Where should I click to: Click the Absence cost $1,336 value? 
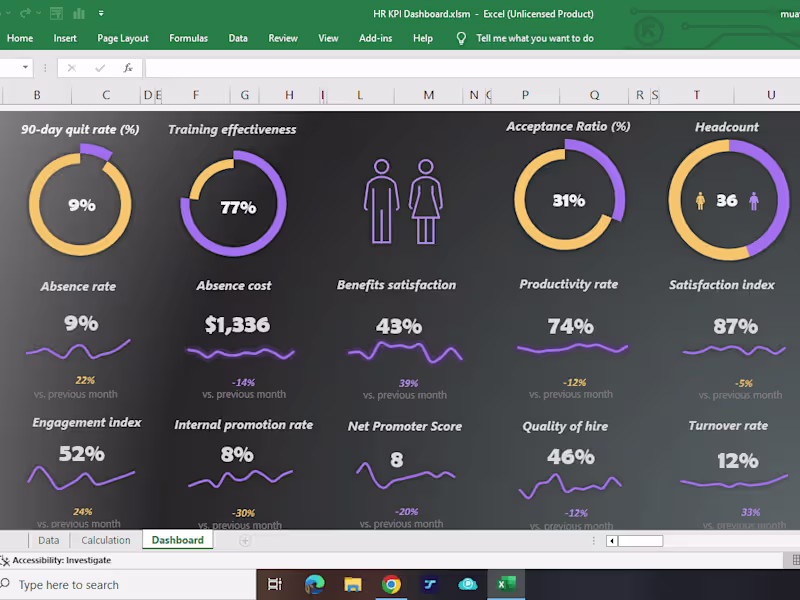[237, 324]
